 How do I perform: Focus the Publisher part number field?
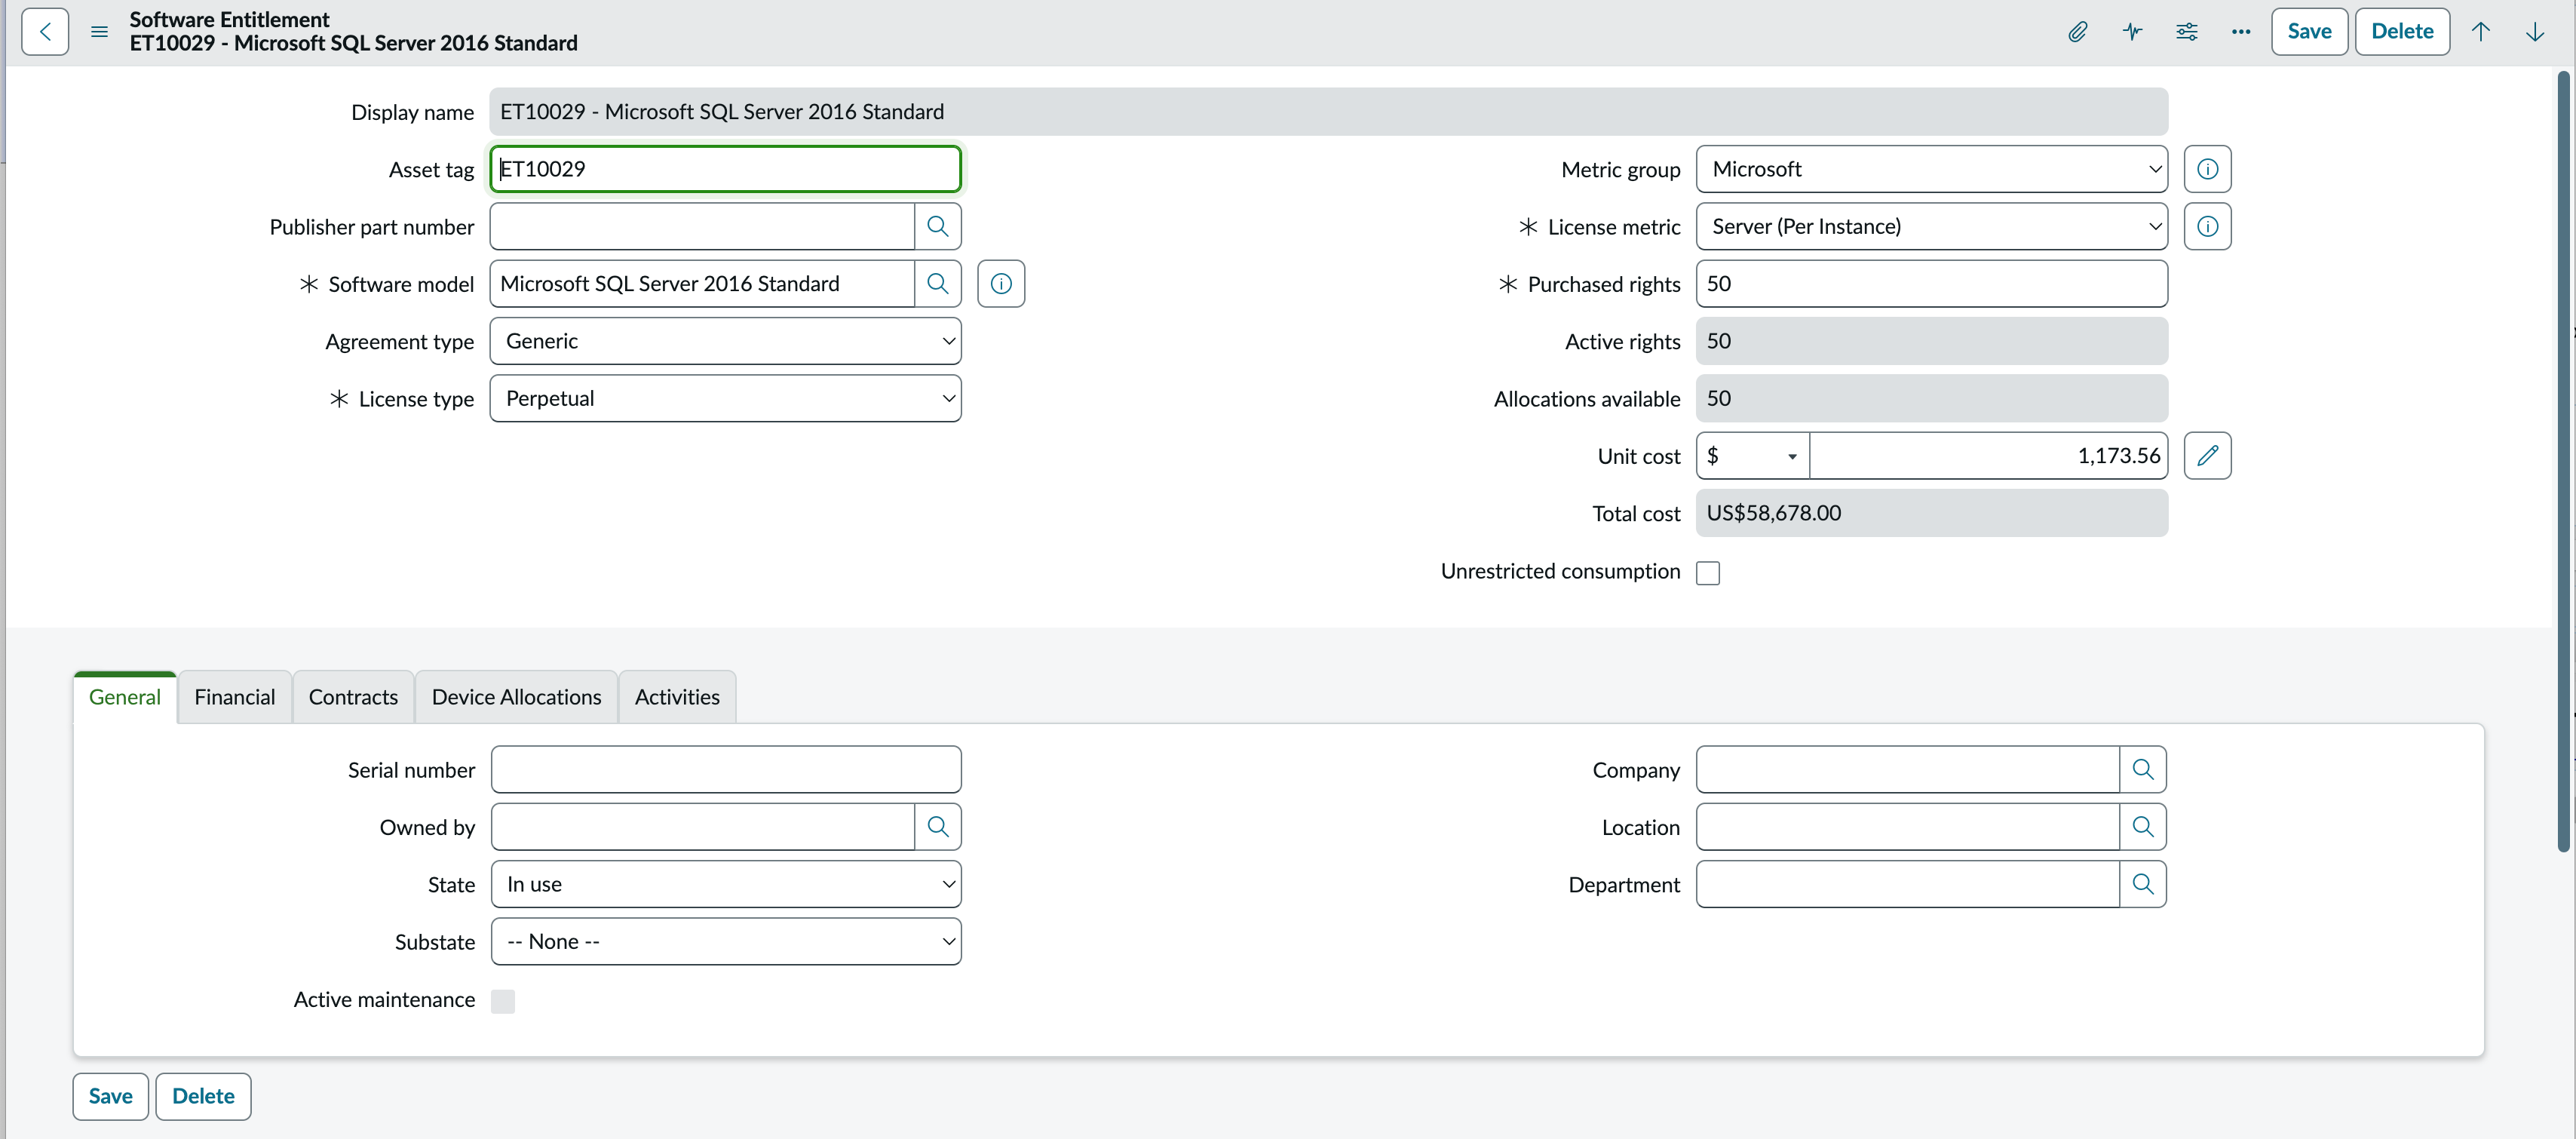[702, 226]
